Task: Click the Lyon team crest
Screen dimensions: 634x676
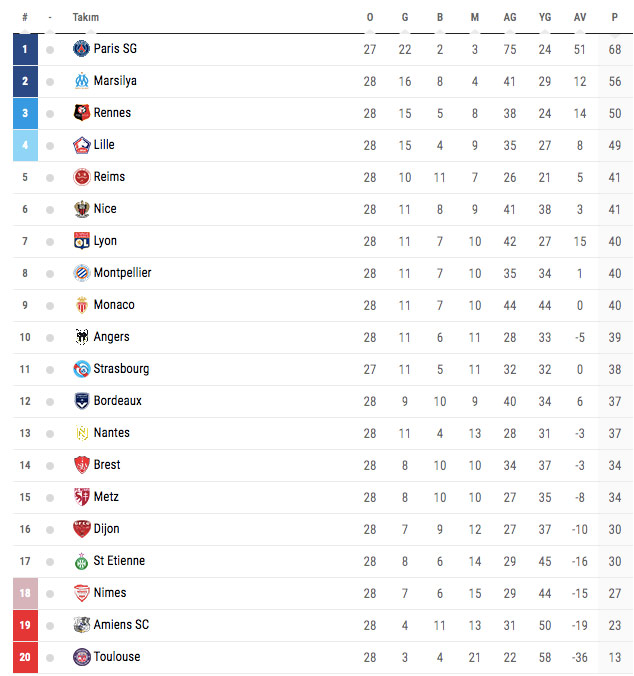Action: (x=82, y=241)
